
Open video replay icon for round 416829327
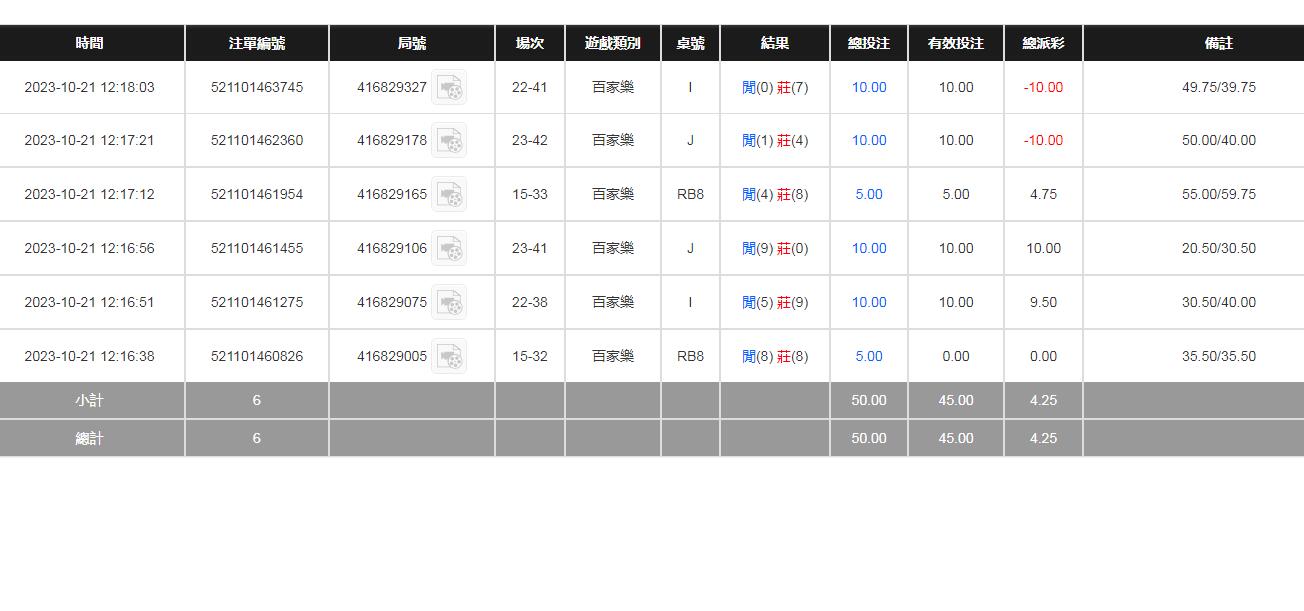click(x=449, y=88)
